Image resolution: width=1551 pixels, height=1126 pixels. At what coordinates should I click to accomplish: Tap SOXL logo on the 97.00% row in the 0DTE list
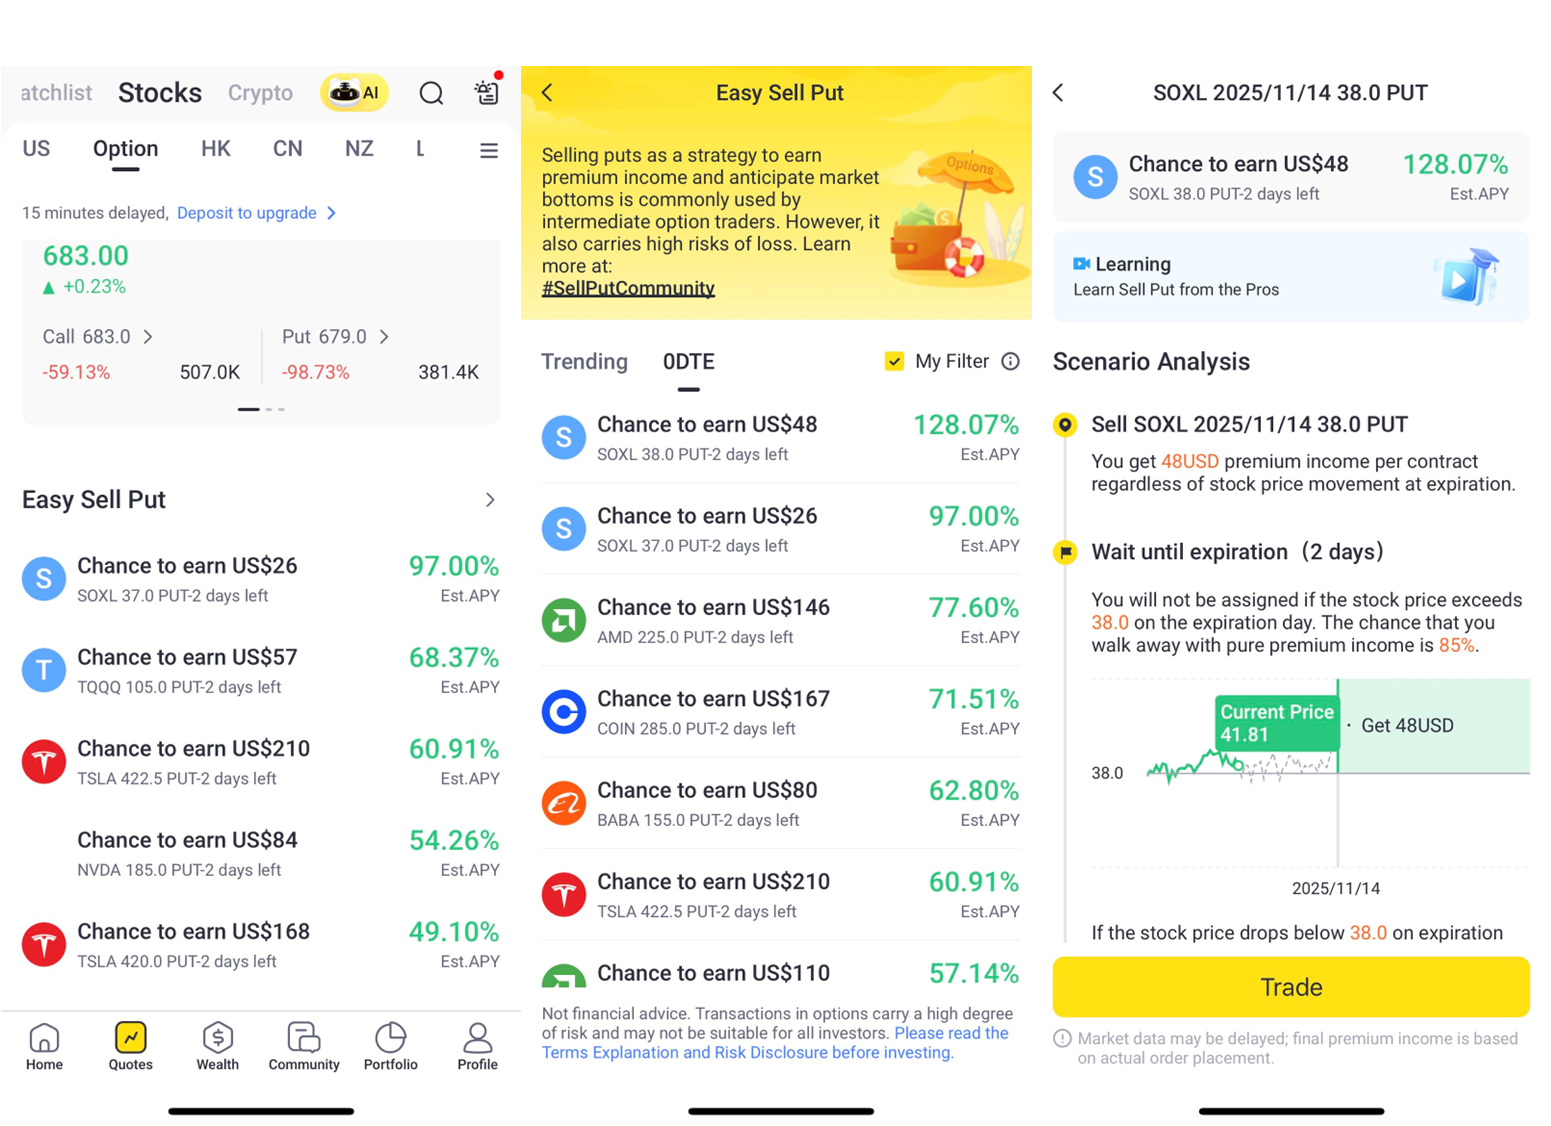coord(564,529)
